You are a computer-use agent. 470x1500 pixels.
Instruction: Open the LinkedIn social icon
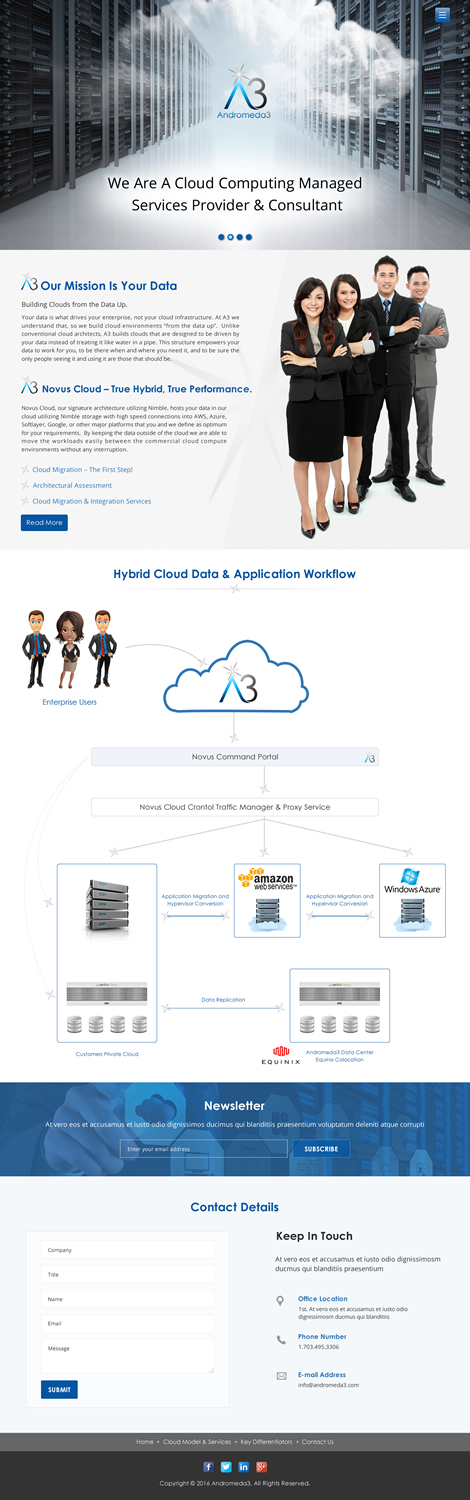244,1466
